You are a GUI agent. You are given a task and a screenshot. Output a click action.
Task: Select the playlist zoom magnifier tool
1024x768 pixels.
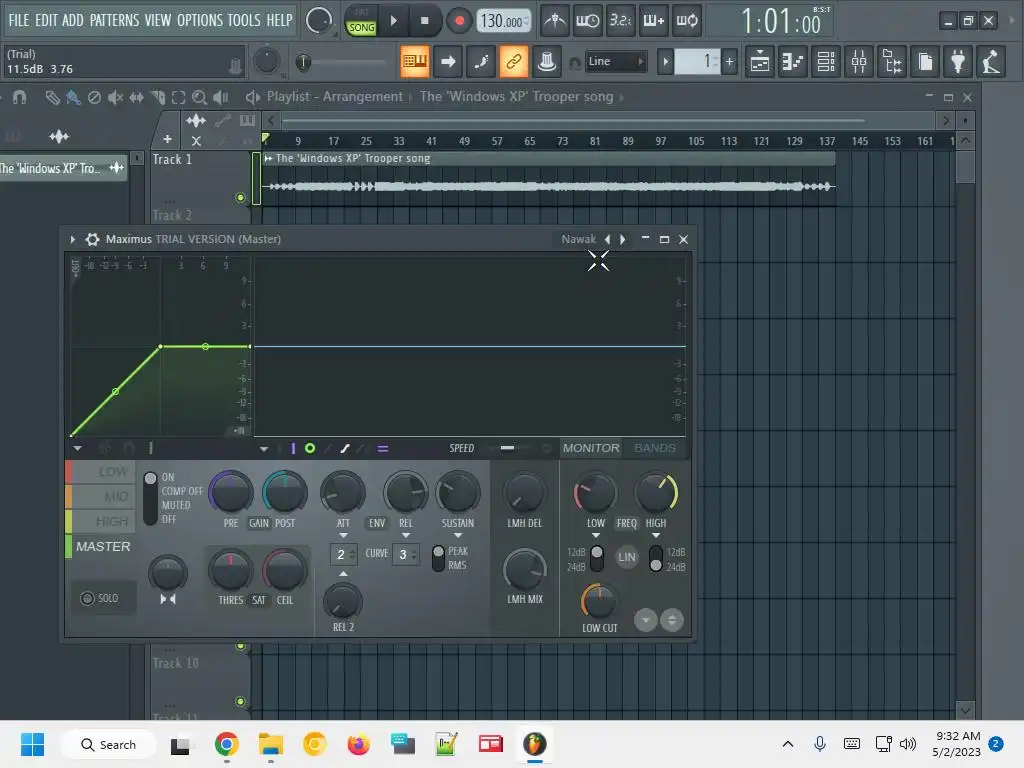(x=199, y=97)
